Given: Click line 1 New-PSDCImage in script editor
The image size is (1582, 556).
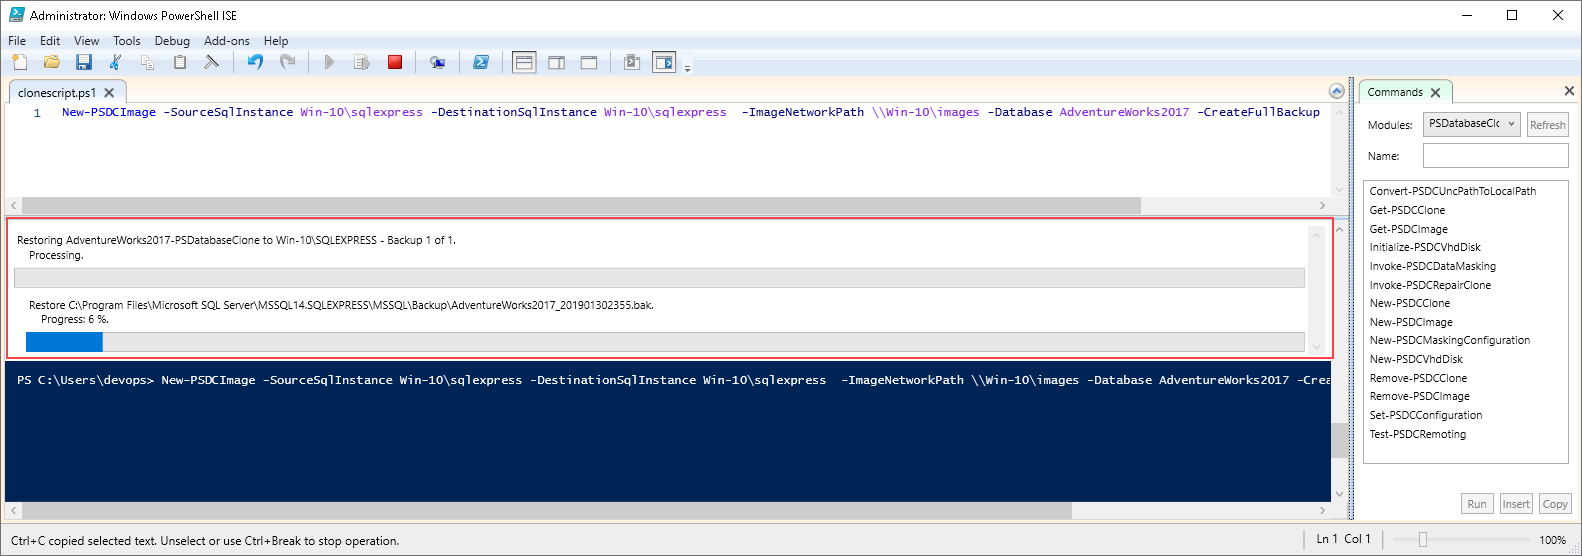Looking at the screenshot, I should 109,112.
